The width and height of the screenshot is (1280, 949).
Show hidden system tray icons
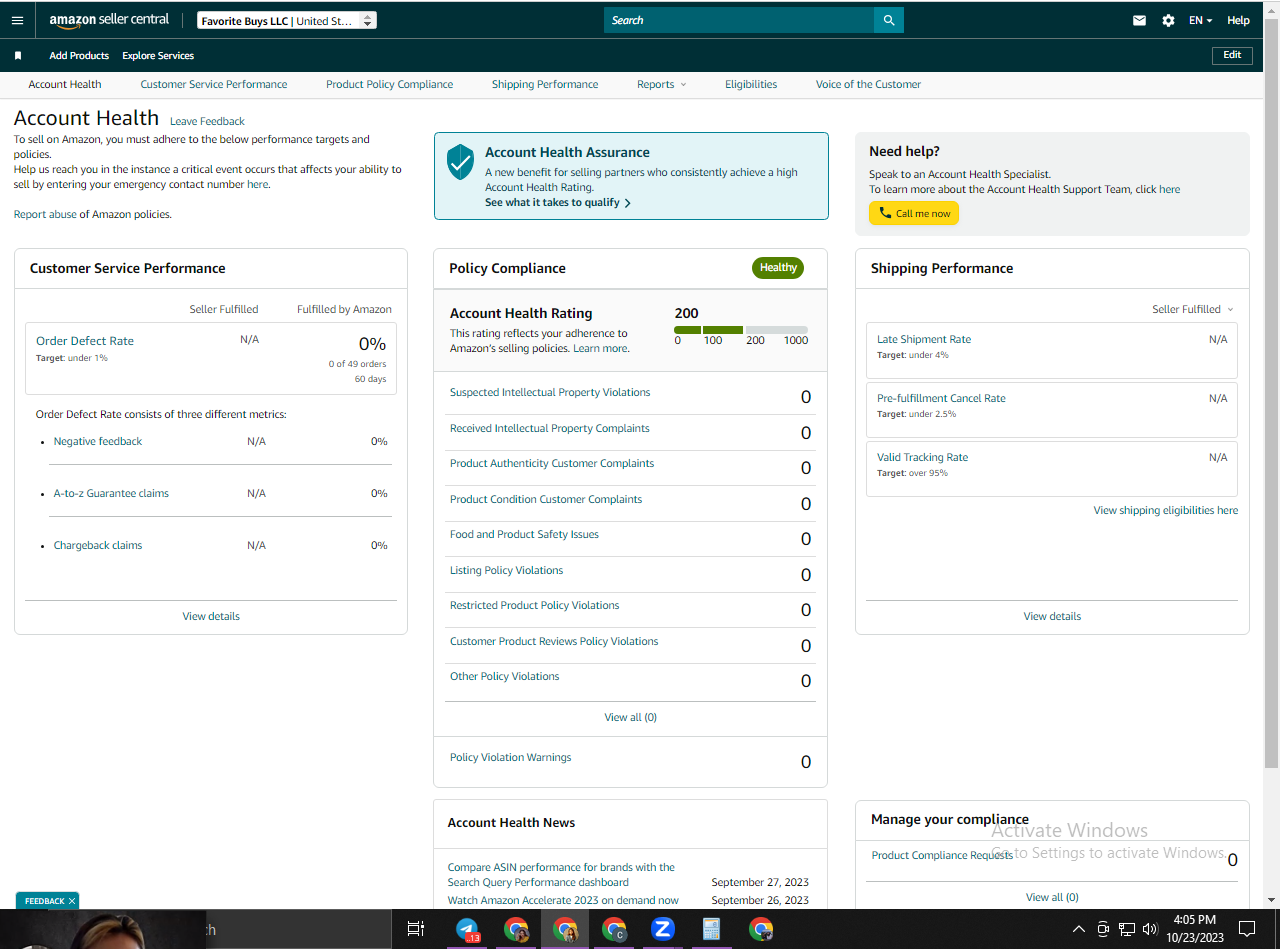pos(1078,929)
